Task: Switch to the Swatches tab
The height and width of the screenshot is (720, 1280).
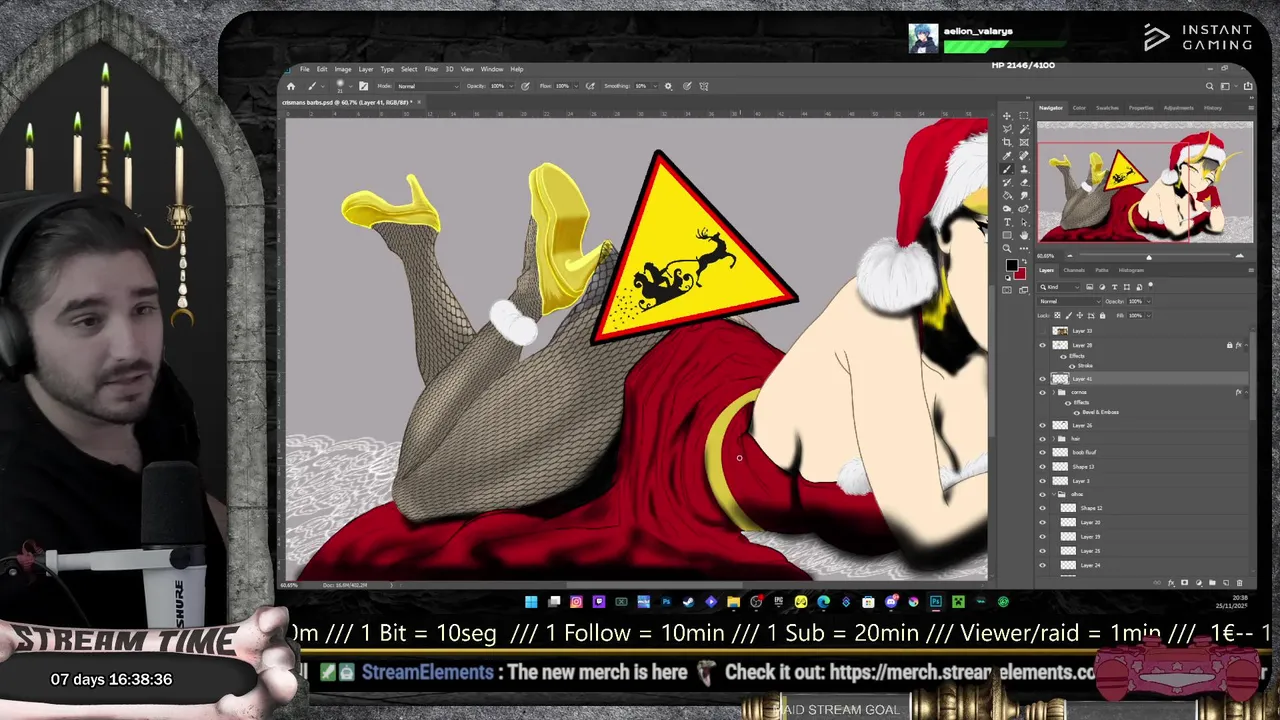Action: [x=1107, y=108]
